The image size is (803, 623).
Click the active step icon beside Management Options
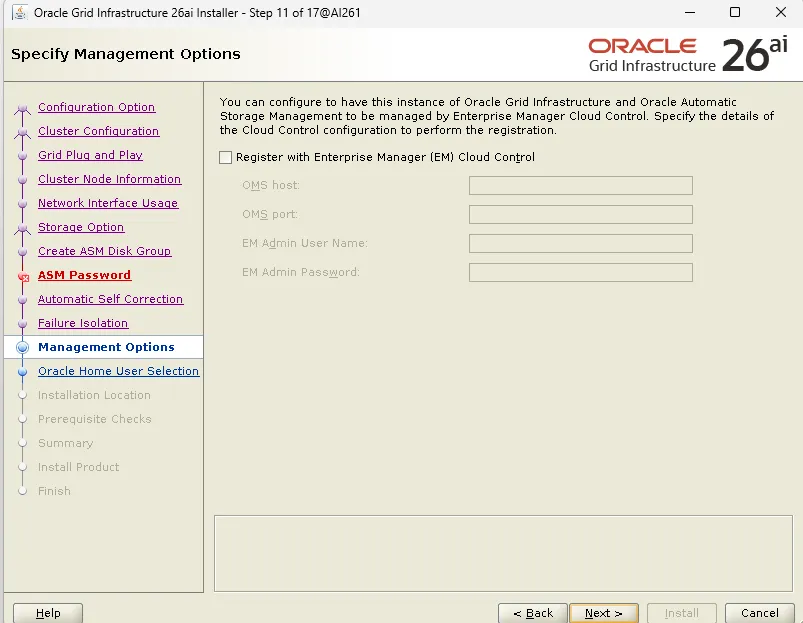click(22, 348)
